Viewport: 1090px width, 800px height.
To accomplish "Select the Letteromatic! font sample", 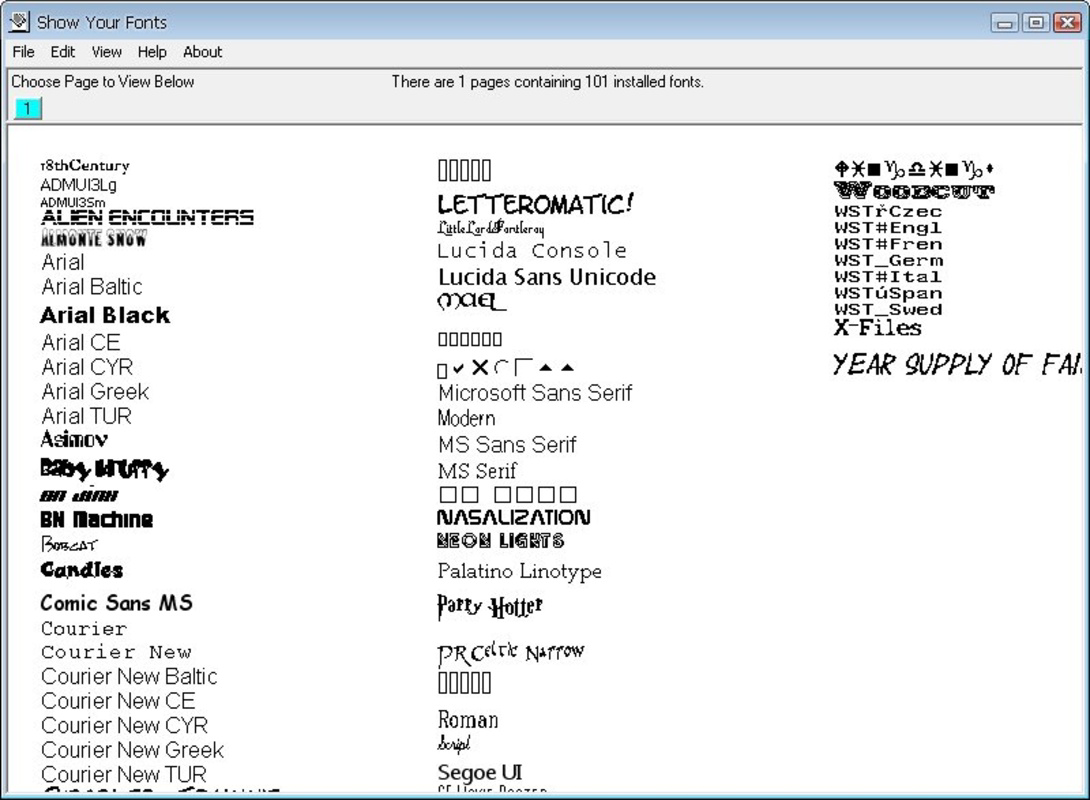I will pos(535,204).
